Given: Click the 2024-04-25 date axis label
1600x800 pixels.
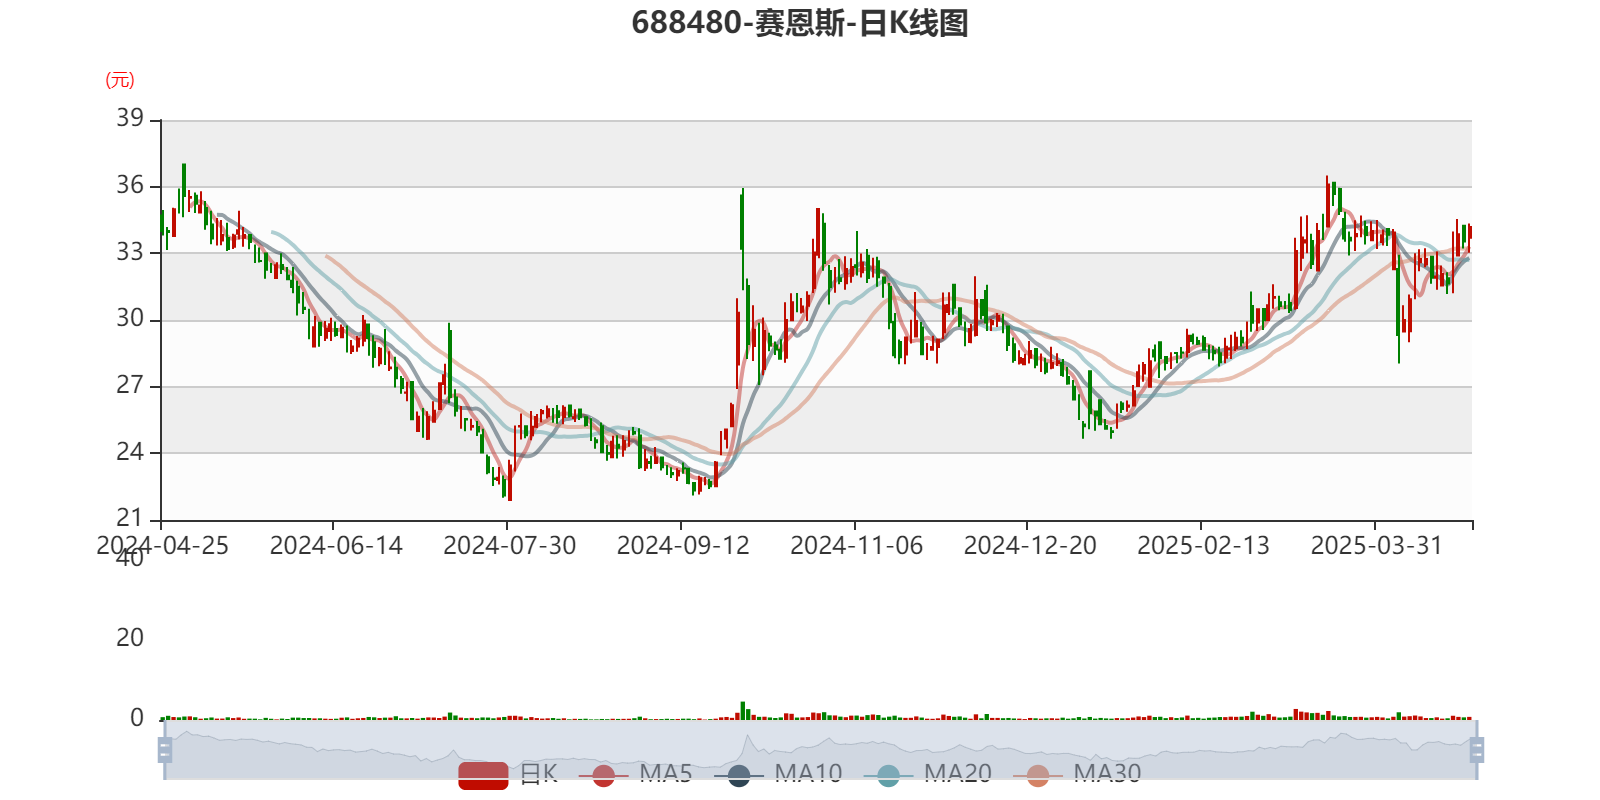Looking at the screenshot, I should point(162,546).
